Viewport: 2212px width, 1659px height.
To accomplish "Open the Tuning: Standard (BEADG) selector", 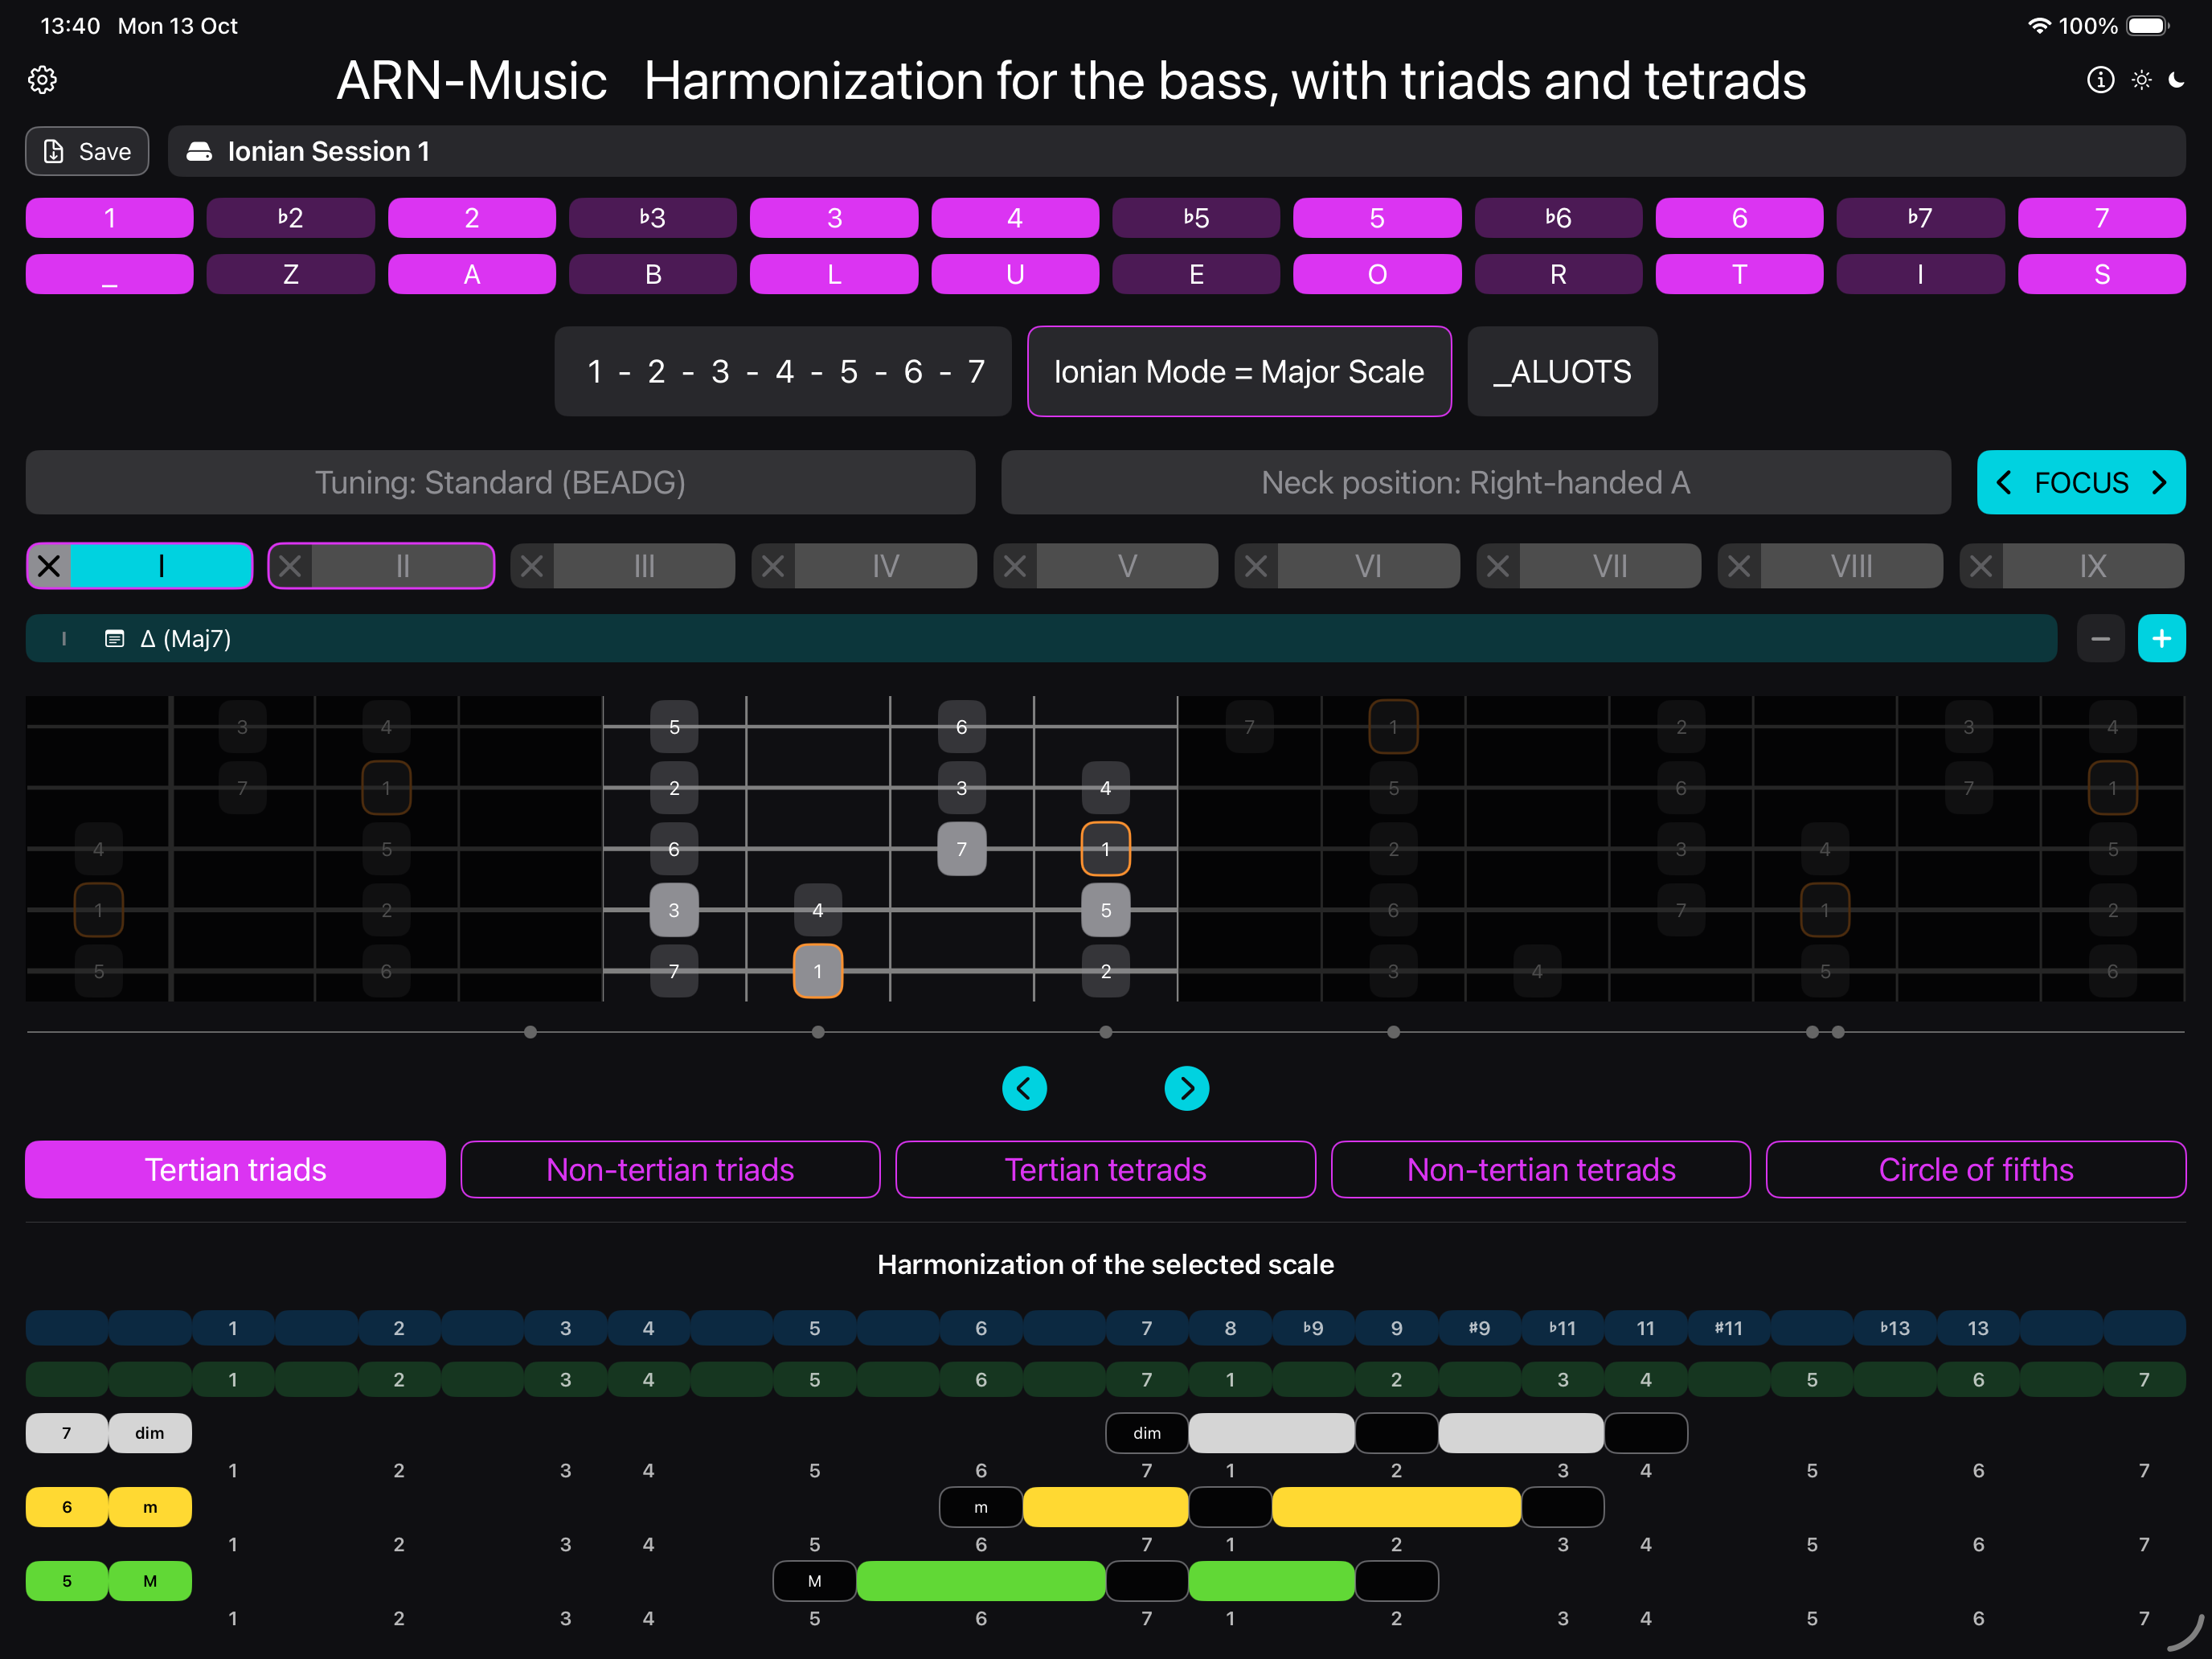I will (500, 483).
